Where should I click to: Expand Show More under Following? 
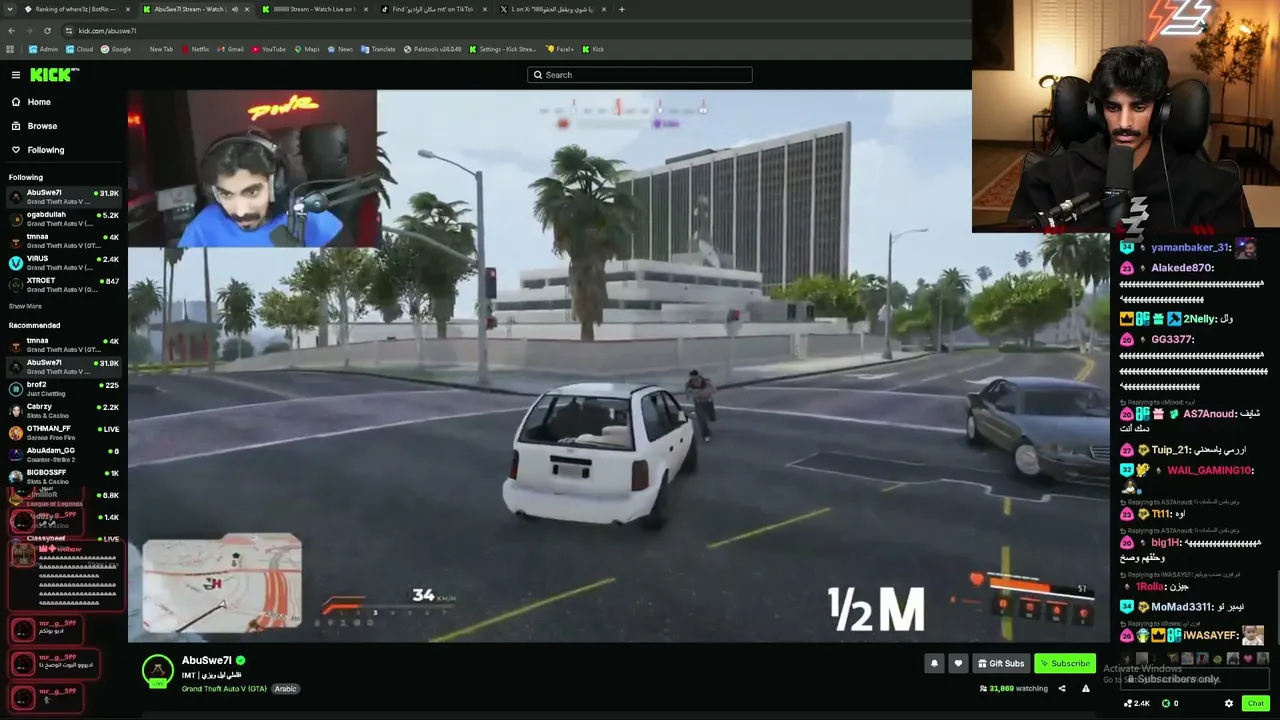[25, 306]
